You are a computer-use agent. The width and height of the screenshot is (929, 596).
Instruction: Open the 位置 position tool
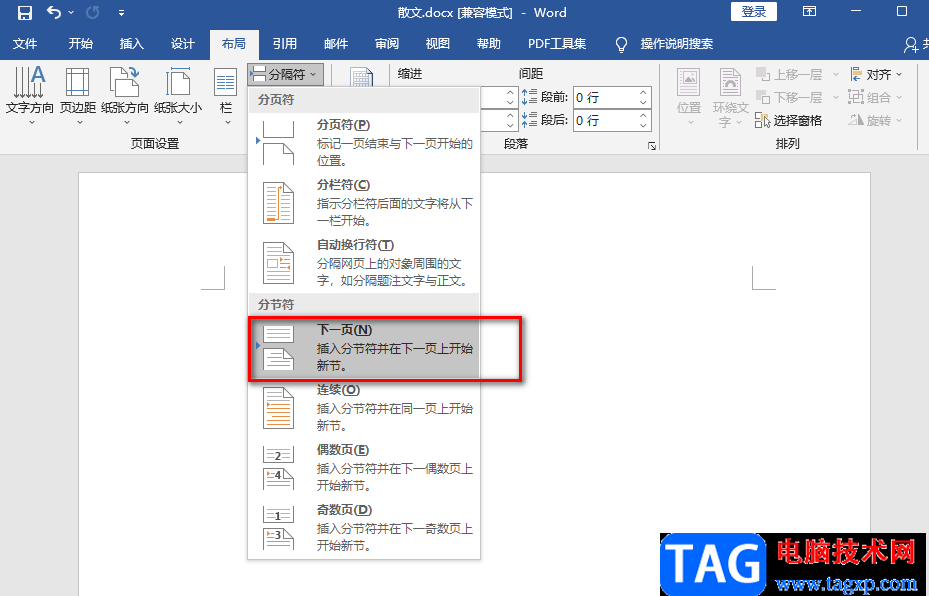(x=688, y=96)
